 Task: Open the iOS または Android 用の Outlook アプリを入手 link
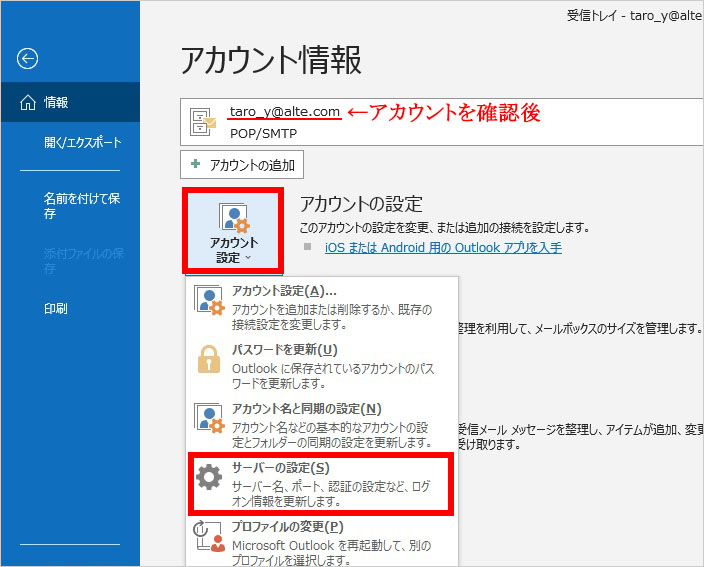443,247
